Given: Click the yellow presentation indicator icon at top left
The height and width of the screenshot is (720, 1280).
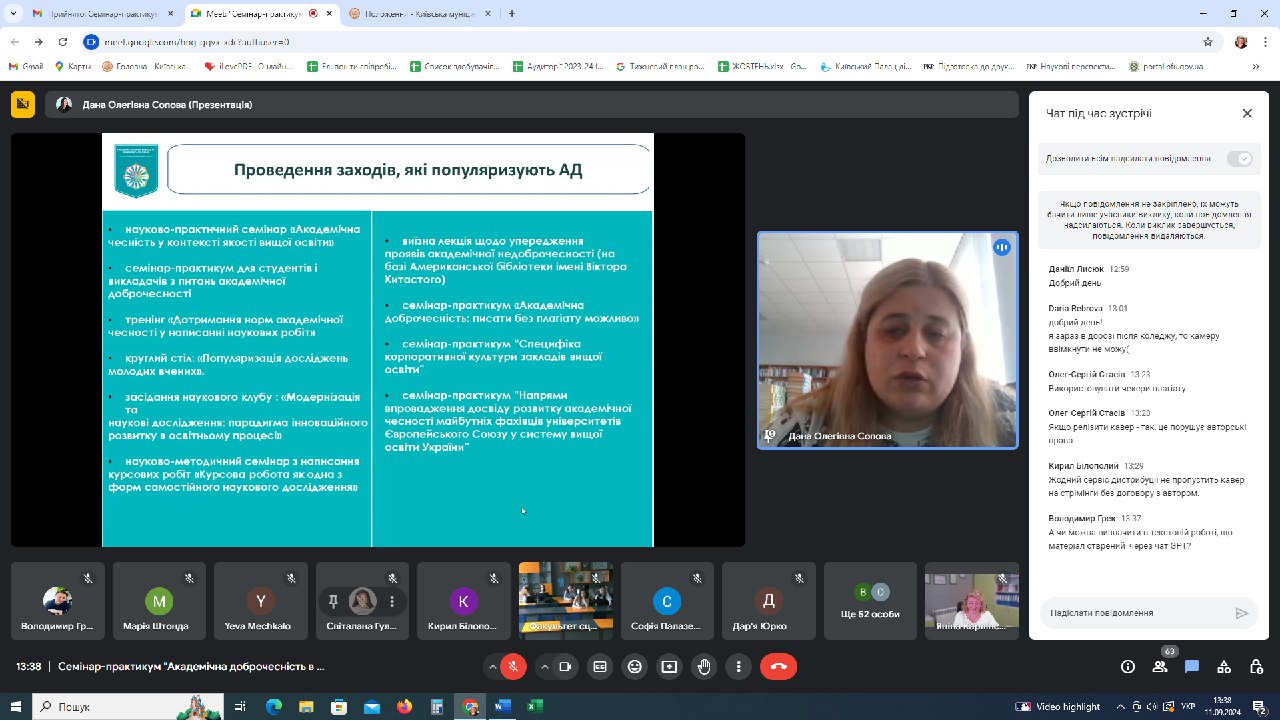Looking at the screenshot, I should pos(23,104).
